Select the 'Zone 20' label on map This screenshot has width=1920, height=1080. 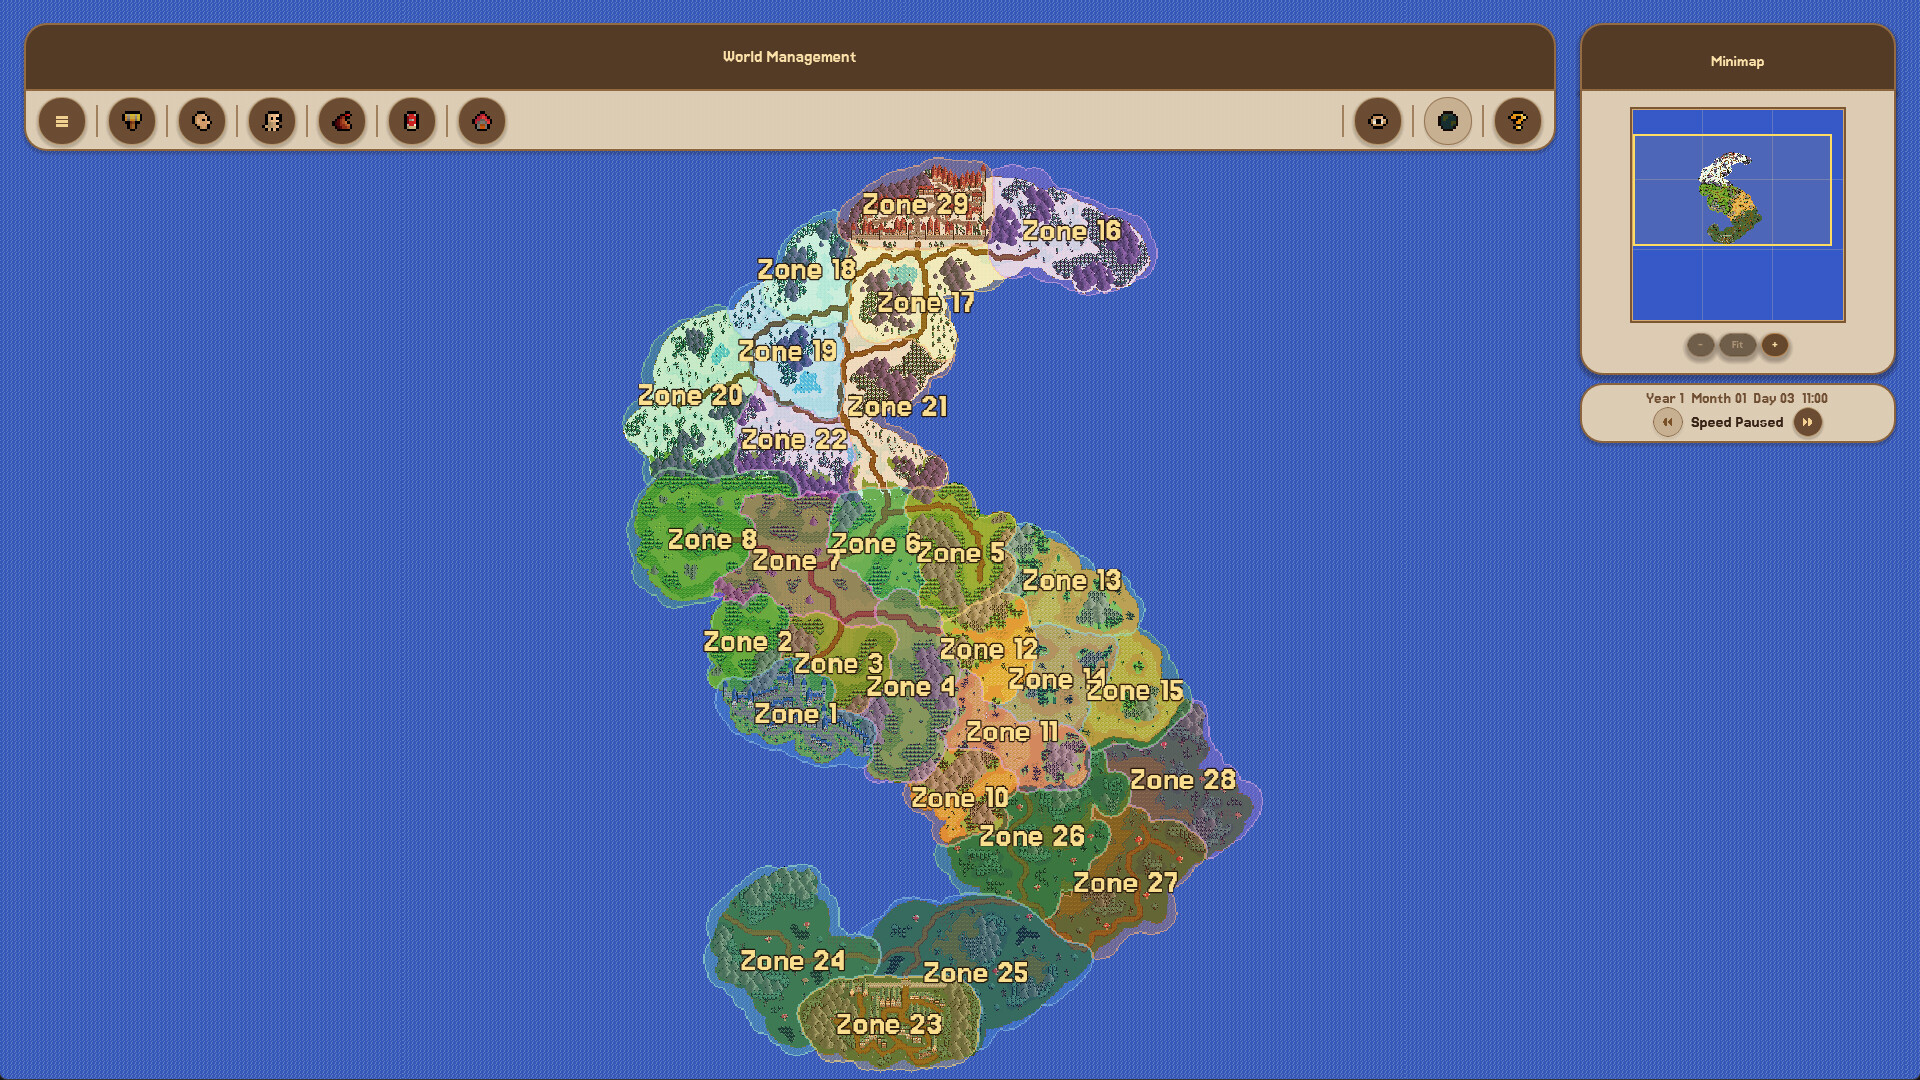(690, 395)
